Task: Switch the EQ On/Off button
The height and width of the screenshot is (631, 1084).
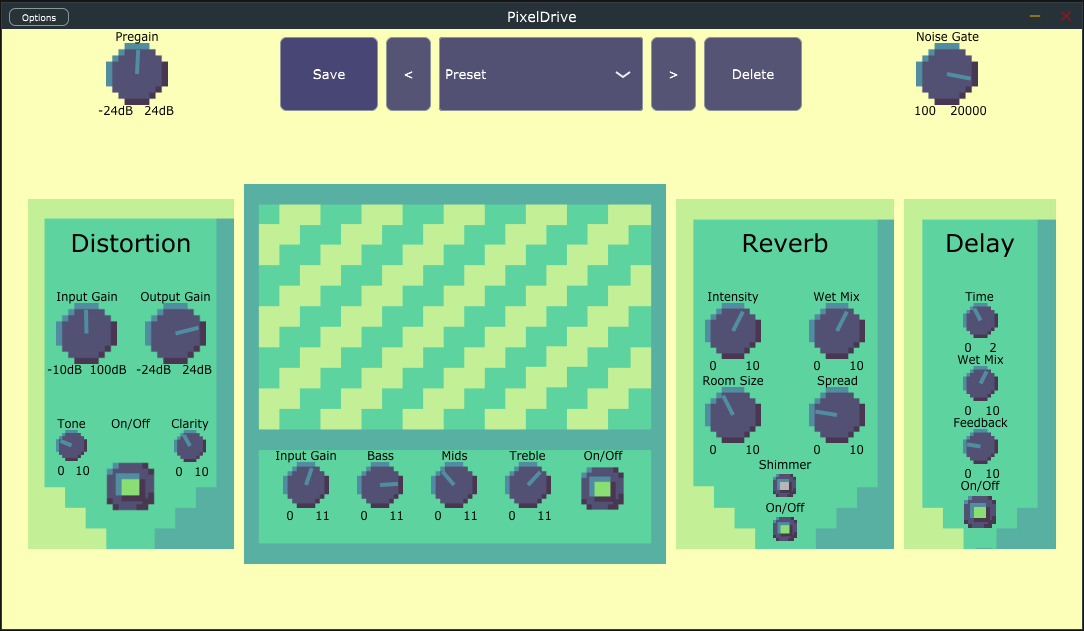Action: [x=603, y=487]
